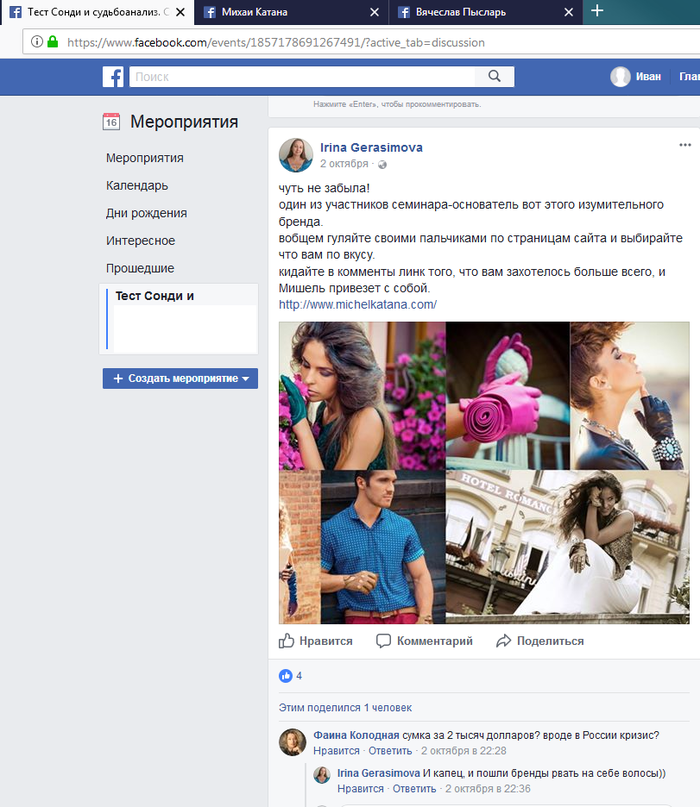This screenshot has height=807, width=700.
Task: Click the Поделиться share button
Action: [x=540, y=641]
